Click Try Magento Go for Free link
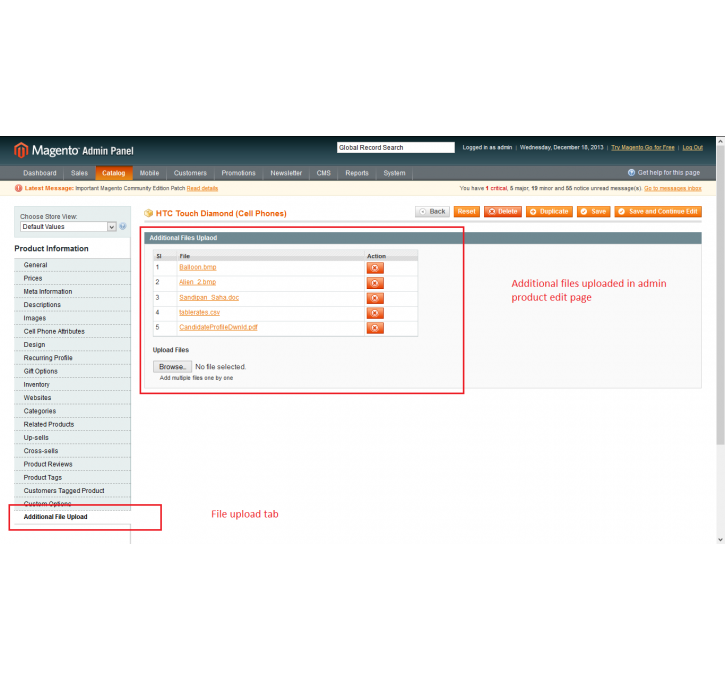 tap(643, 147)
